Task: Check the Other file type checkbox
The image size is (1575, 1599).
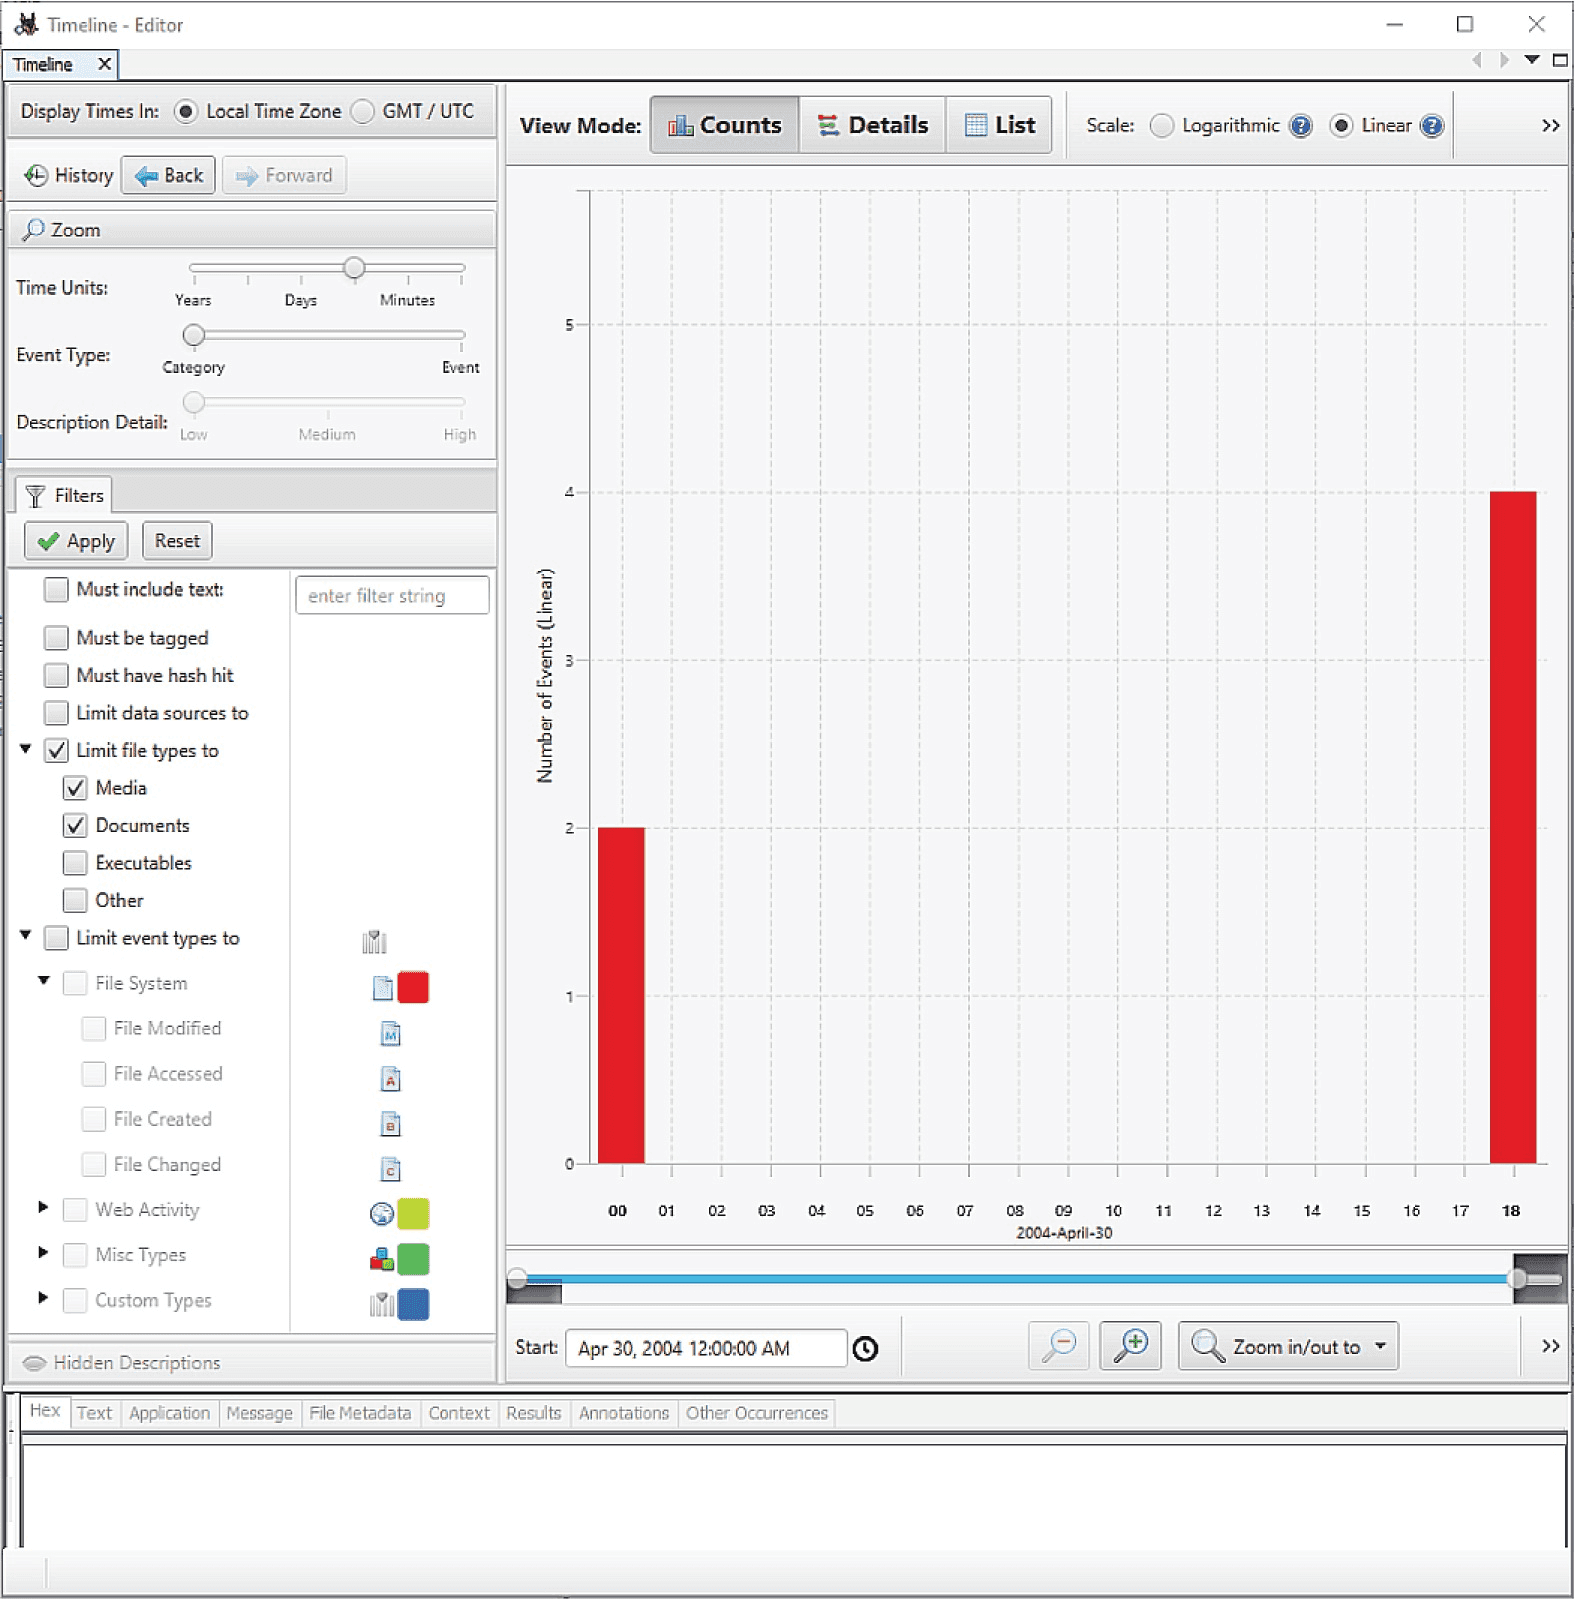Action: coord(75,901)
